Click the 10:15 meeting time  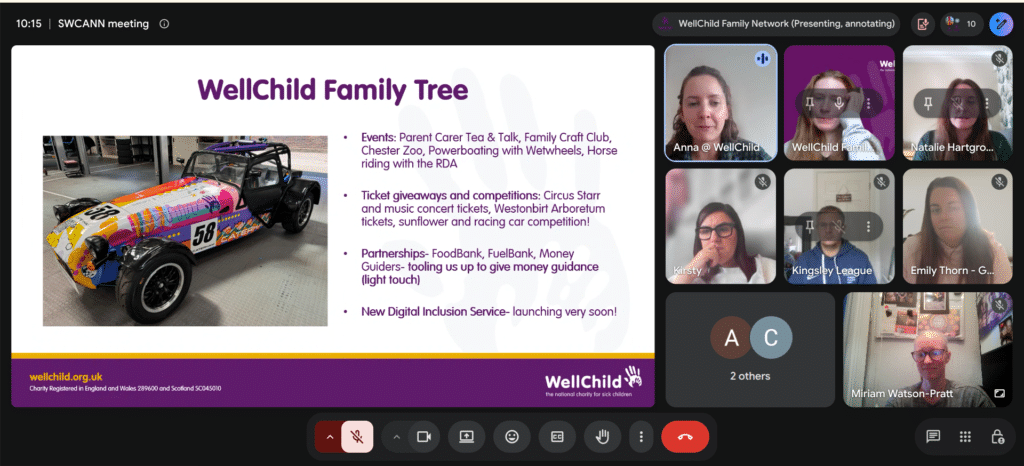pyautogui.click(x=29, y=24)
